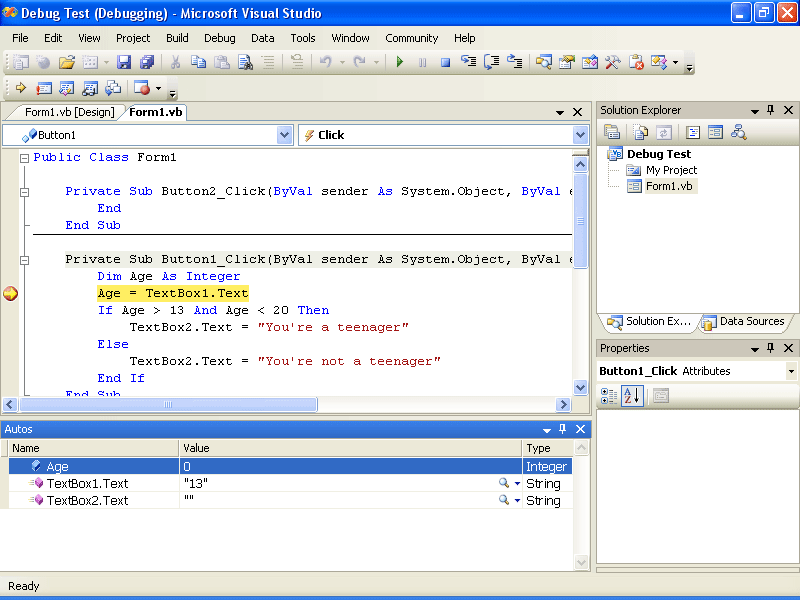Toggle auto-hide pin on Autos panel

pyautogui.click(x=562, y=429)
